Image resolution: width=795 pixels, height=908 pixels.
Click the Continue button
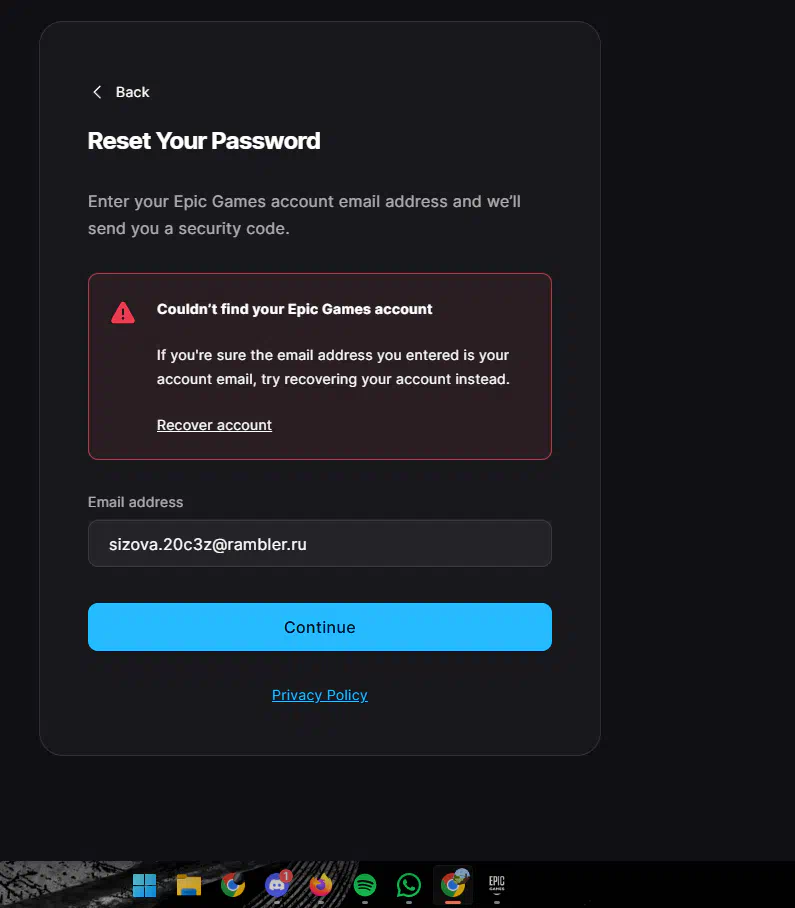tap(320, 627)
